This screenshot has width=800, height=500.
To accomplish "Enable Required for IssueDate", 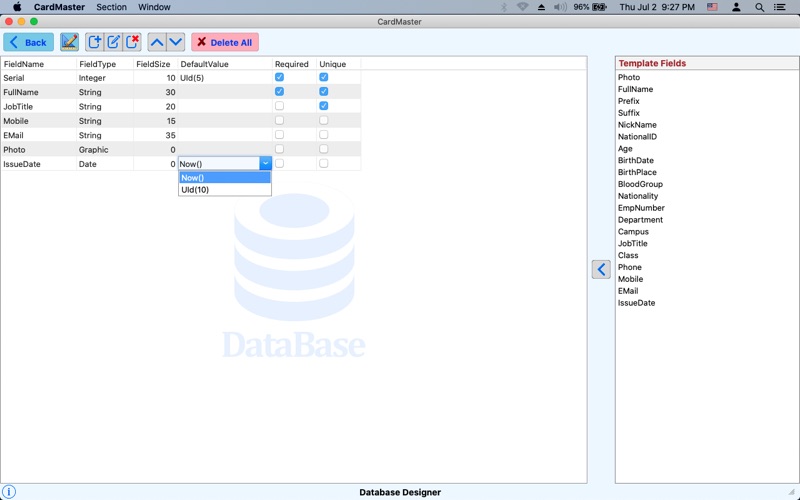I will 279,163.
